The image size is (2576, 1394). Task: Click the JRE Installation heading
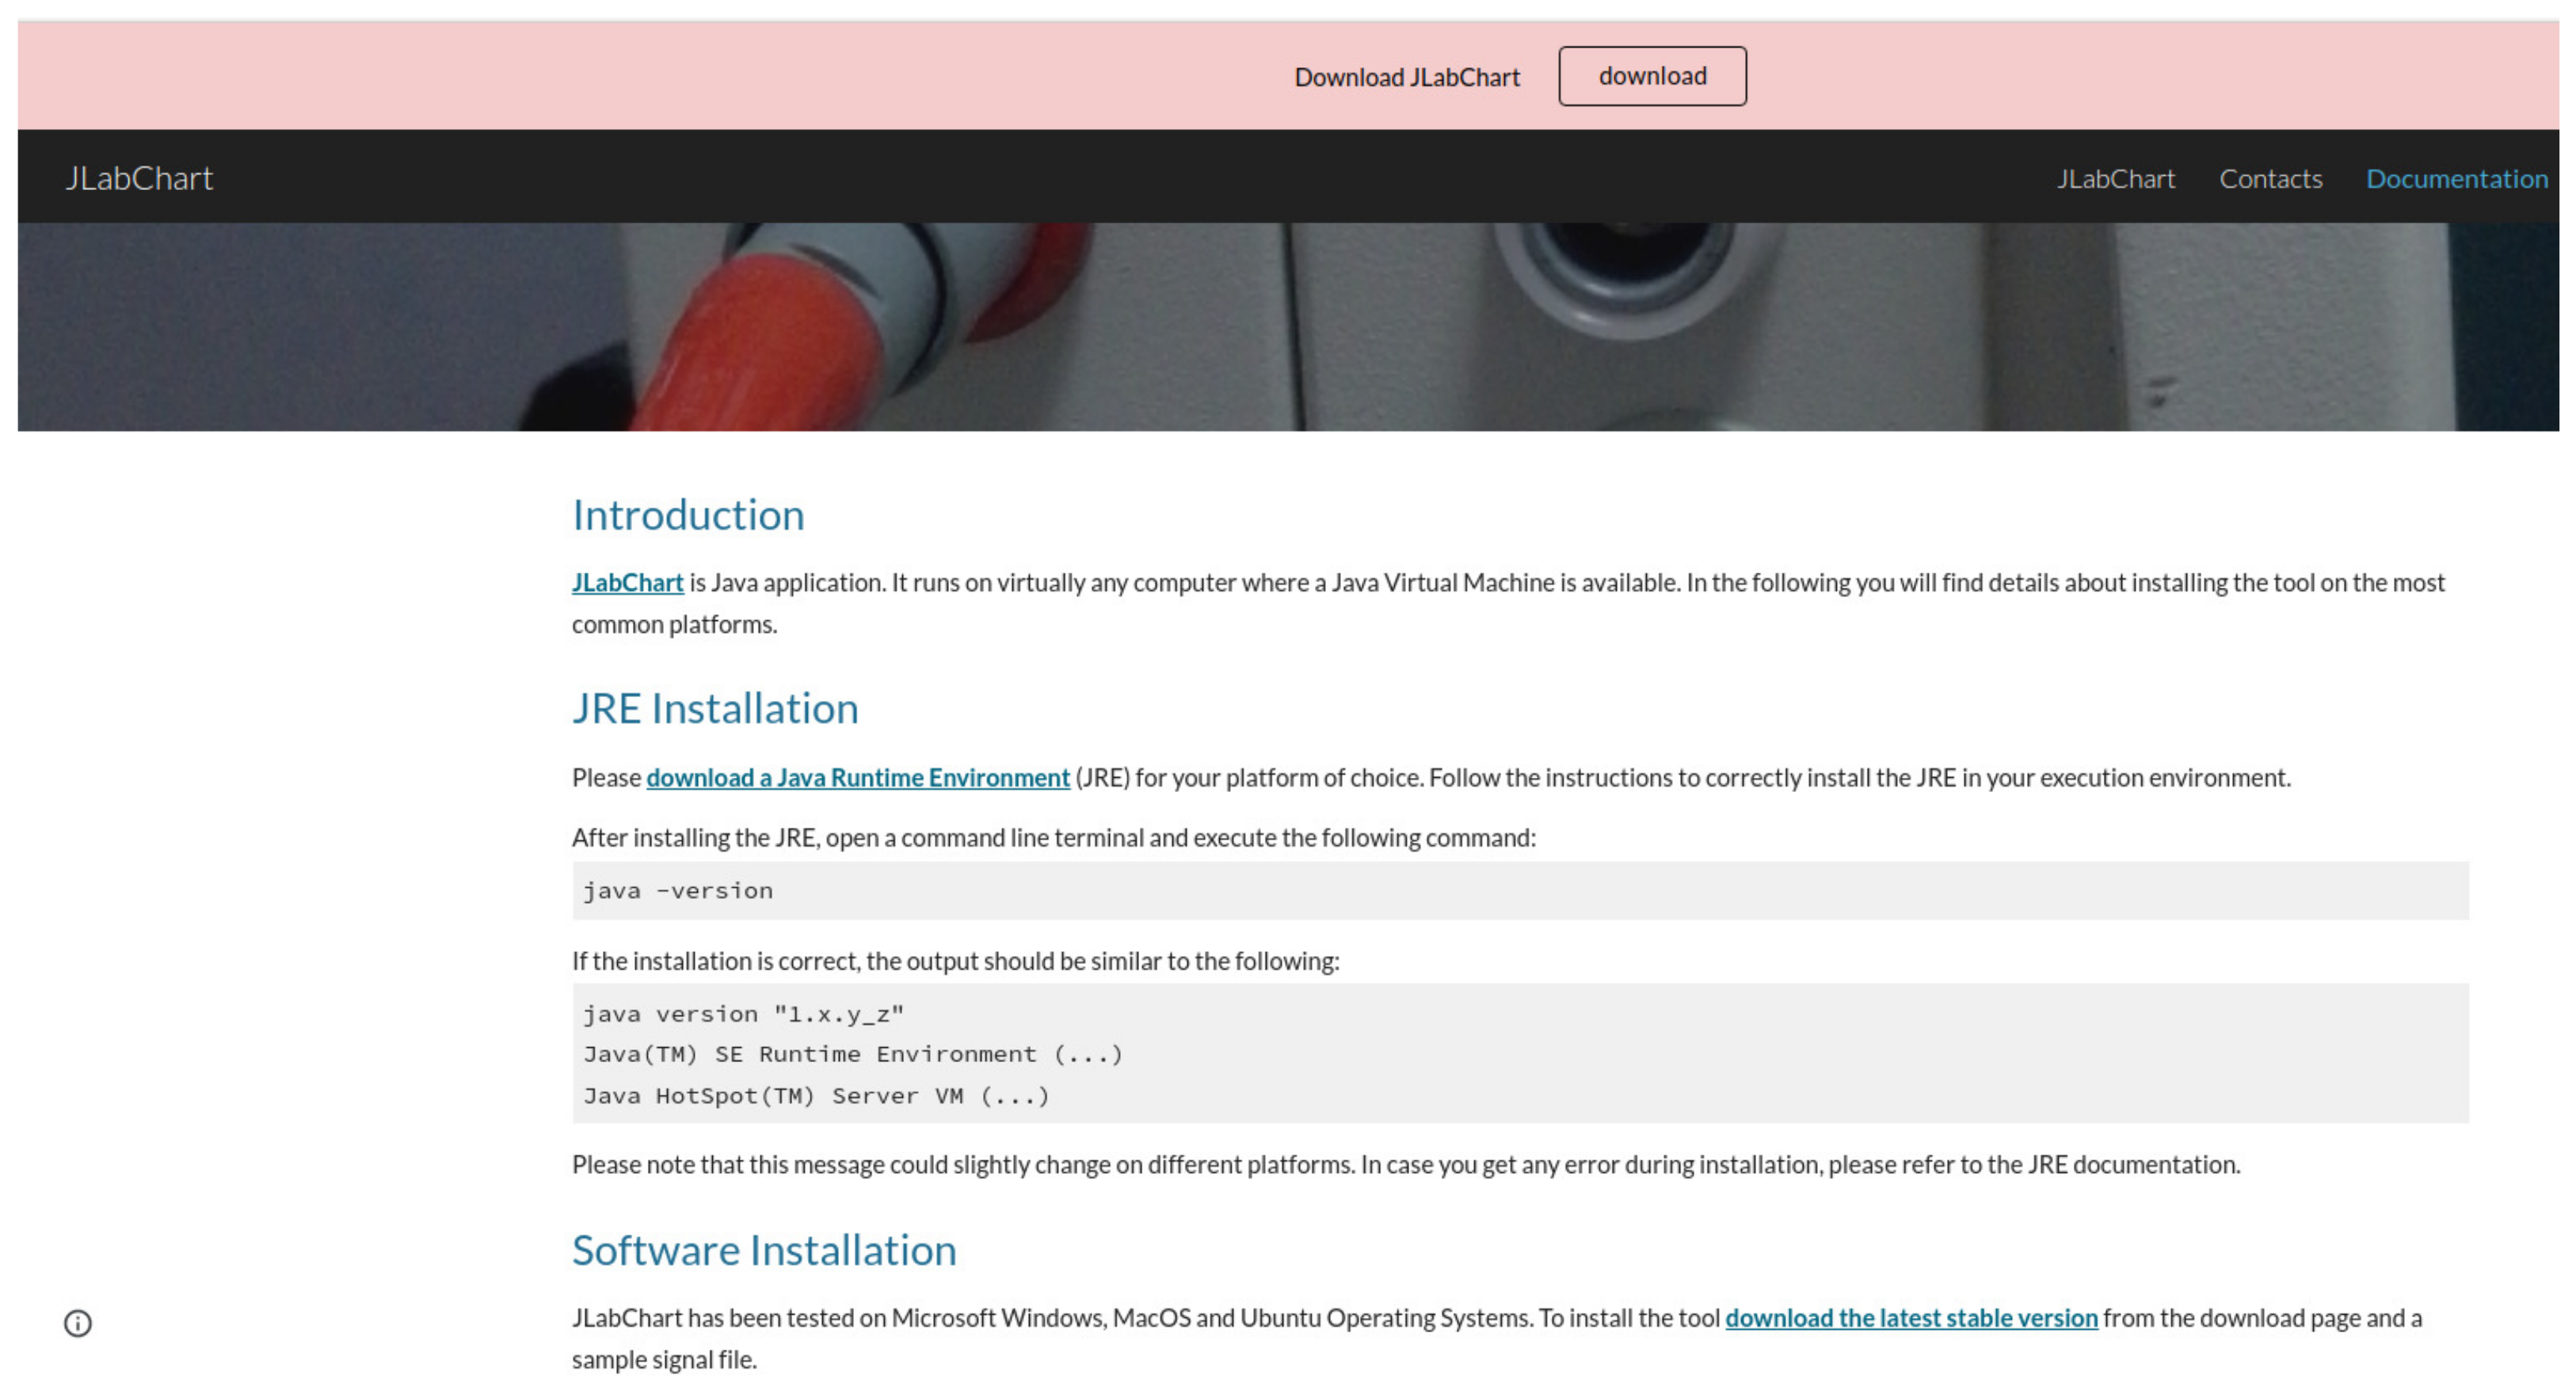click(x=715, y=709)
